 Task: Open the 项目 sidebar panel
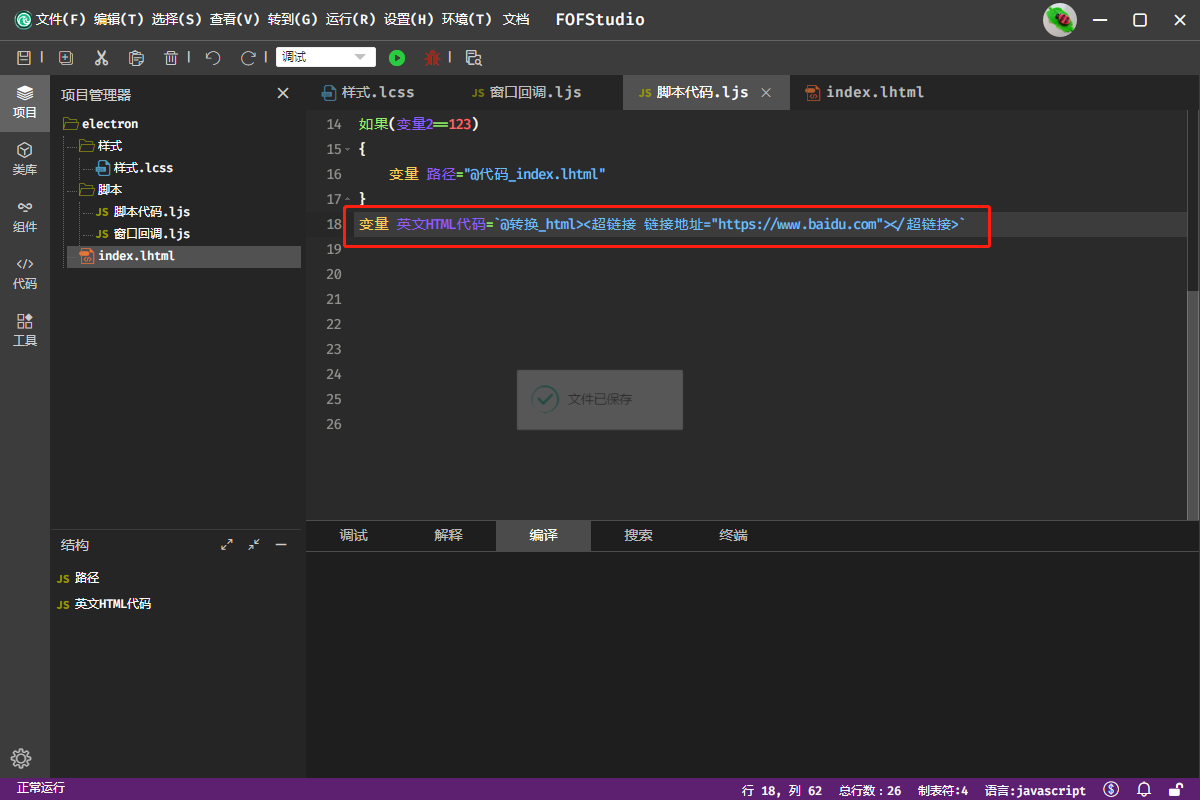coord(25,102)
